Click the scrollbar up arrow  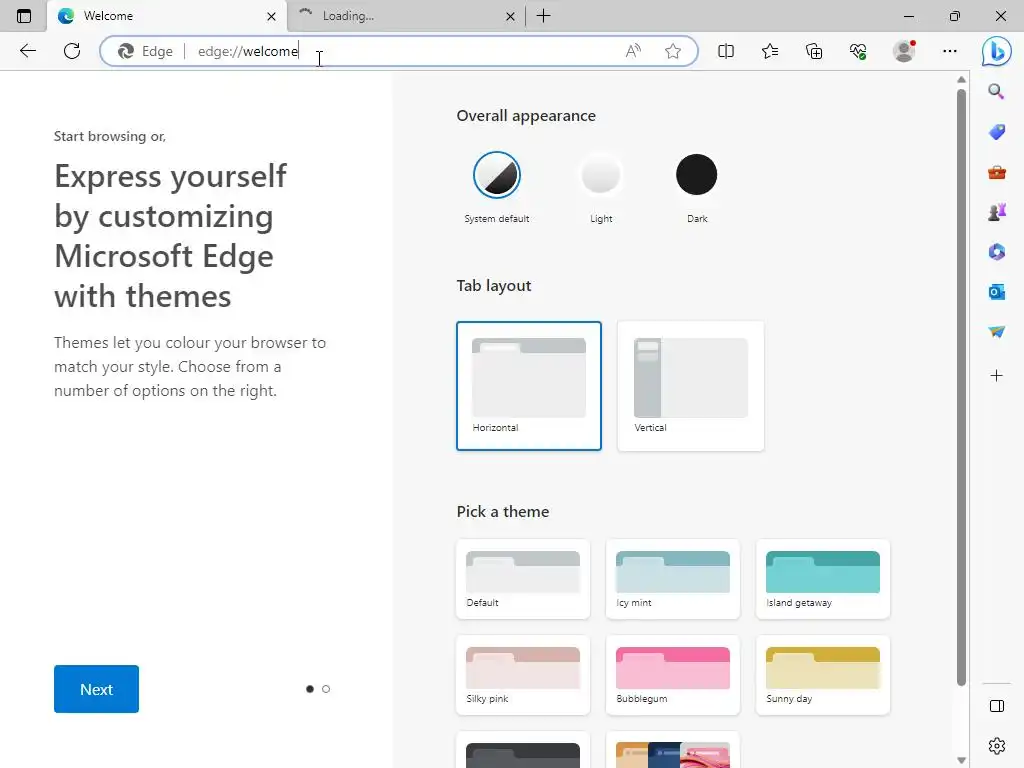(x=961, y=80)
